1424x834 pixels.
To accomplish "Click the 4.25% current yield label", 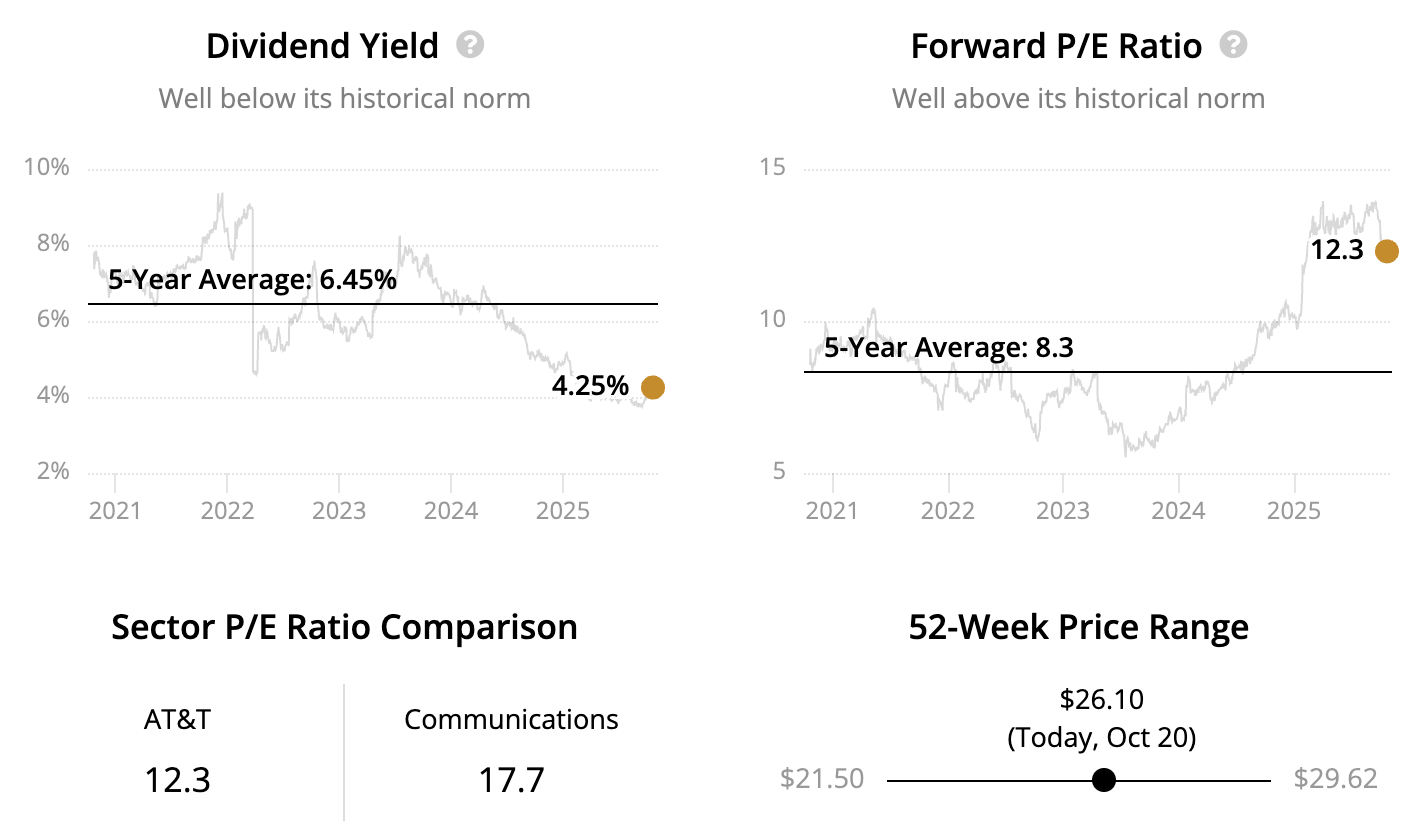I will point(590,386).
